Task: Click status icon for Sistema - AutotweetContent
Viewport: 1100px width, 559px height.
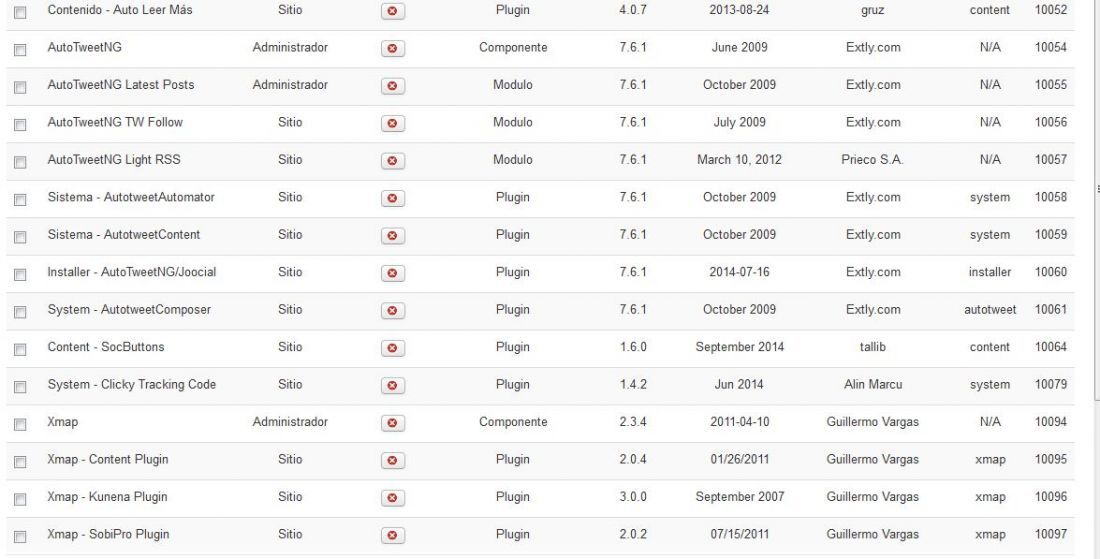Action: [x=392, y=235]
